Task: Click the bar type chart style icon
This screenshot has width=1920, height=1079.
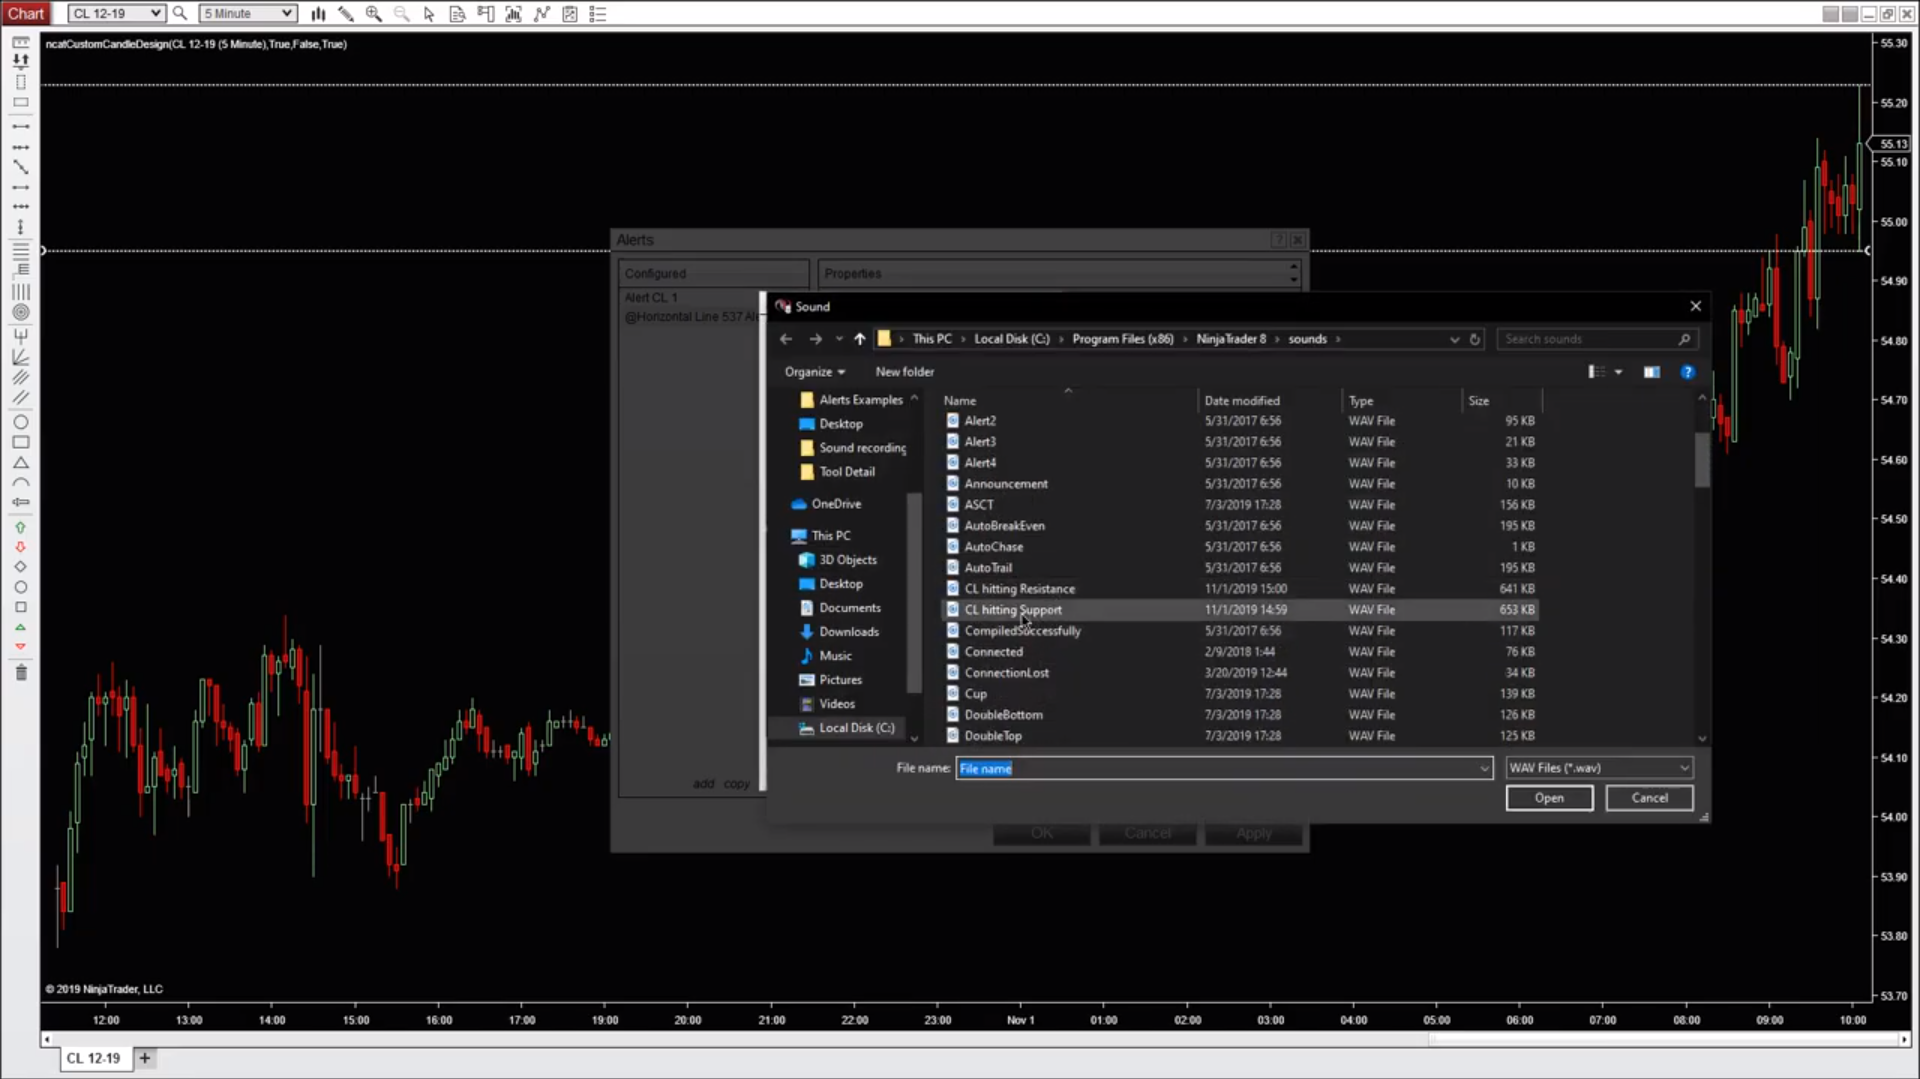Action: click(x=318, y=14)
